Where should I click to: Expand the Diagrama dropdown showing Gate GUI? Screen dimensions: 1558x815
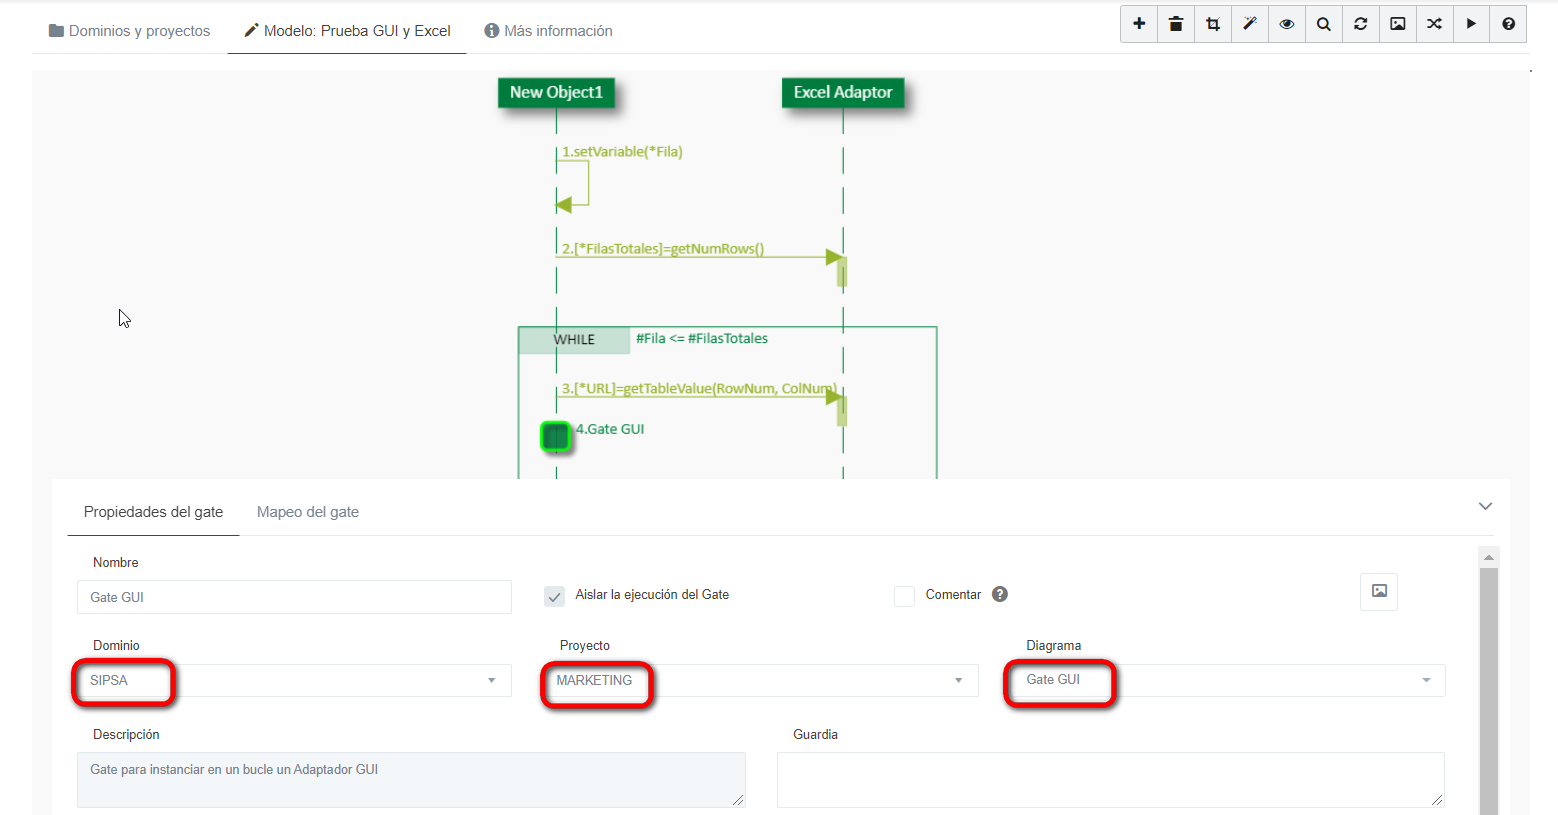[x=1225, y=681]
